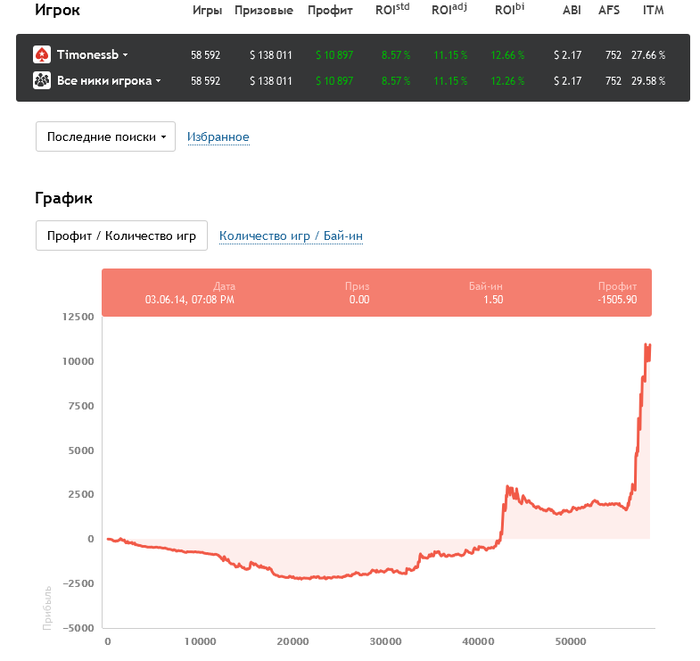The image size is (700, 661).
Task: Click the peak of the profit graph
Action: click(649, 345)
